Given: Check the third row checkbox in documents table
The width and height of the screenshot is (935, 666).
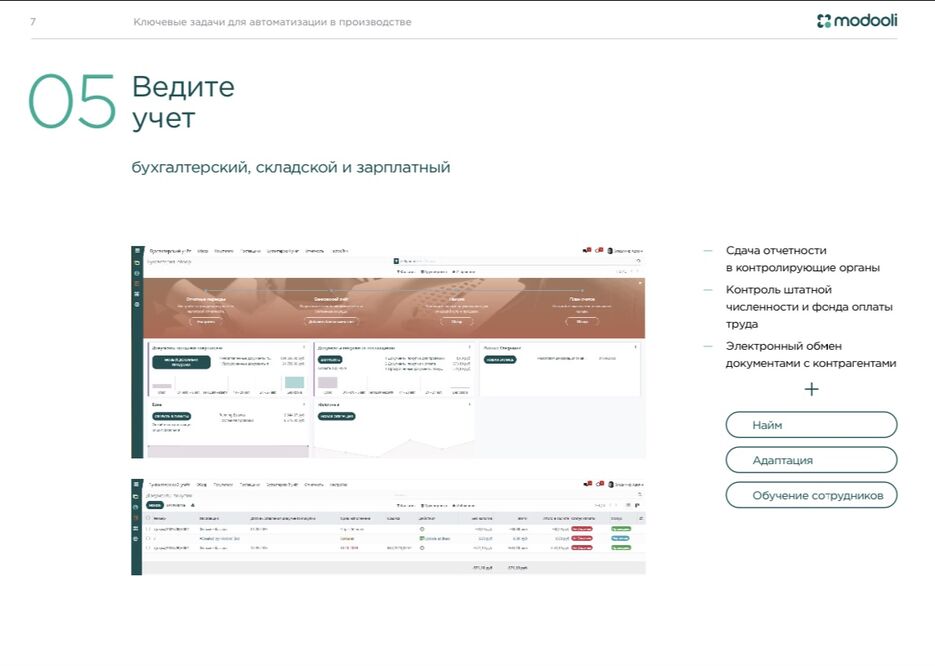Looking at the screenshot, I should [150, 548].
